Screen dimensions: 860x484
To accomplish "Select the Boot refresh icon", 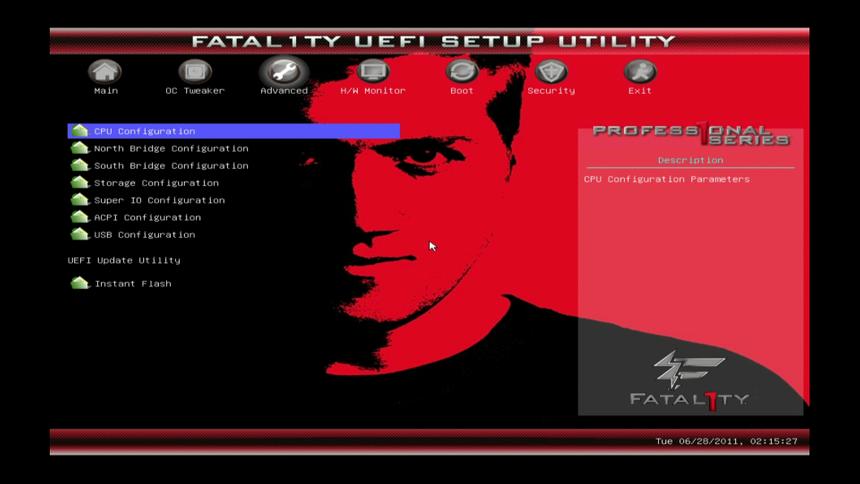I will tap(462, 71).
